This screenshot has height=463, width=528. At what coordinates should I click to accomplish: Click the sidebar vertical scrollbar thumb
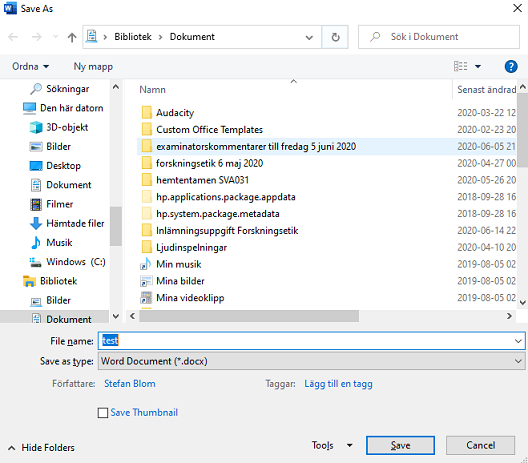pyautogui.click(x=116, y=226)
